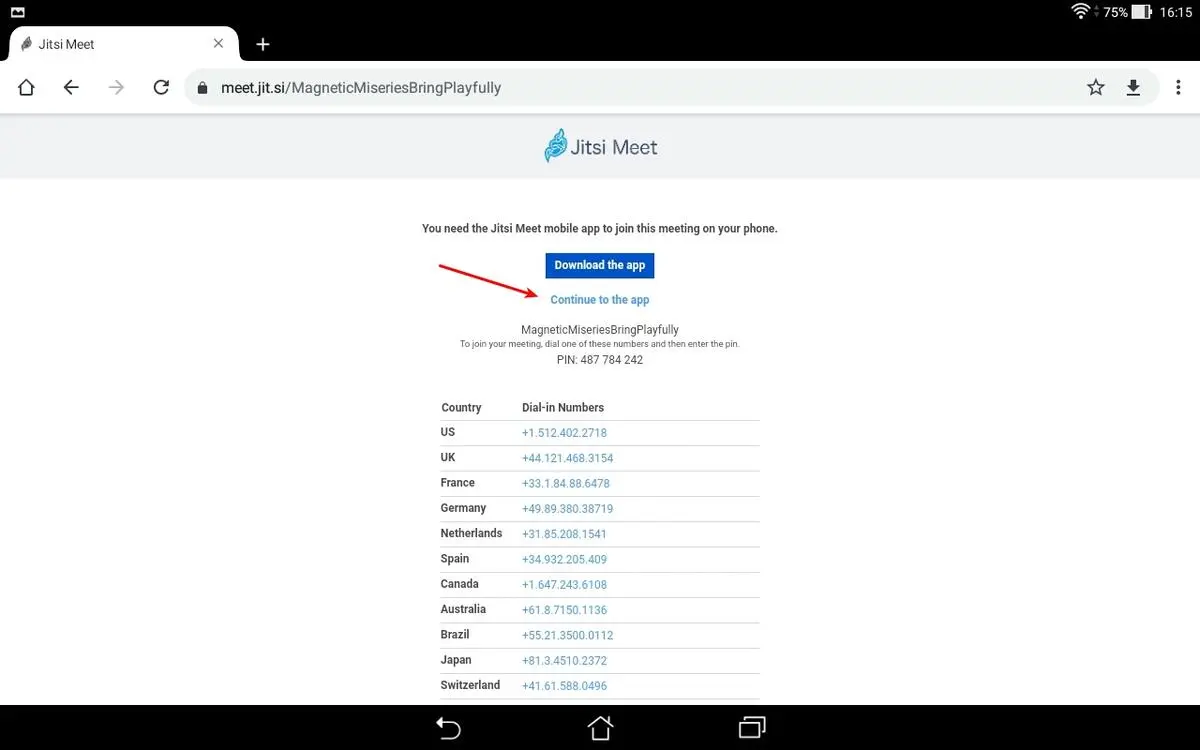The height and width of the screenshot is (750, 1200).
Task: Click the Australia country cell
Action: click(x=463, y=609)
